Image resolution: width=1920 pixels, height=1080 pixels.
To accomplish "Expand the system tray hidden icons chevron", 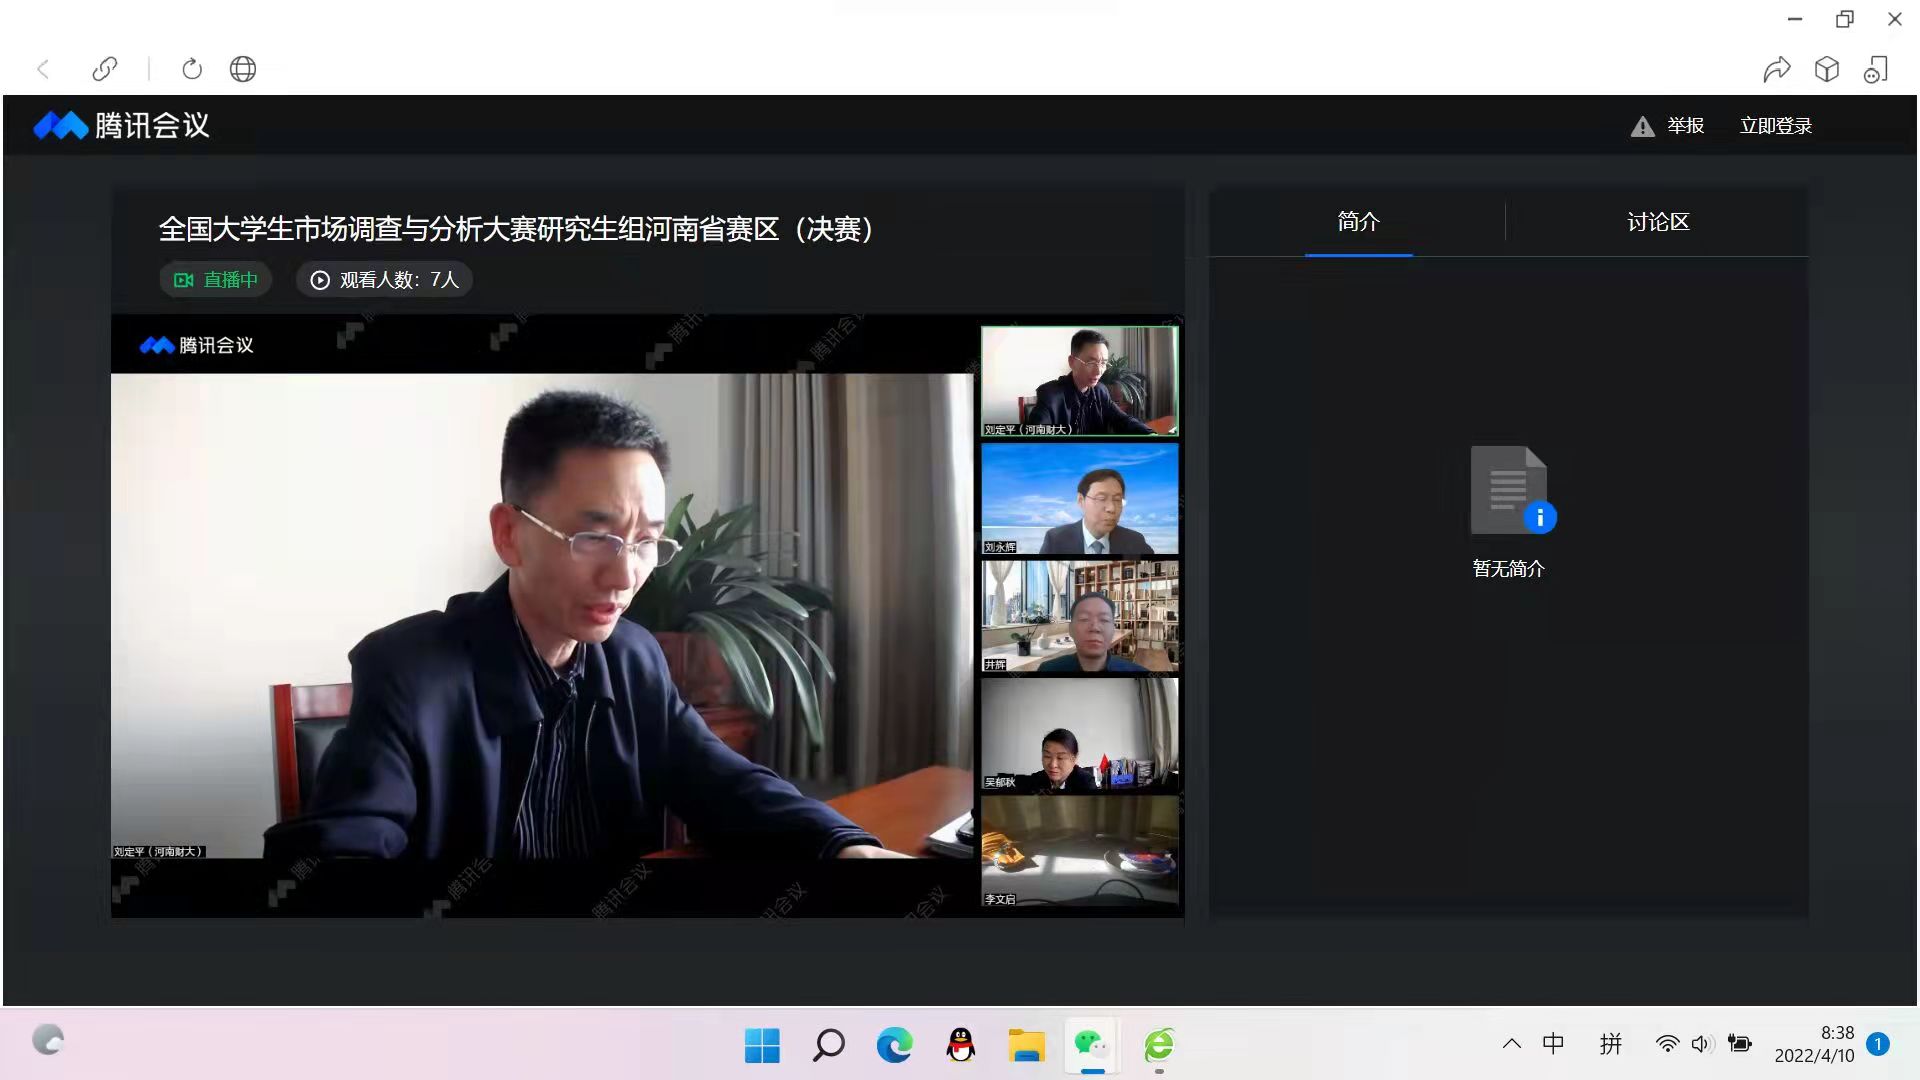I will pos(1511,1044).
